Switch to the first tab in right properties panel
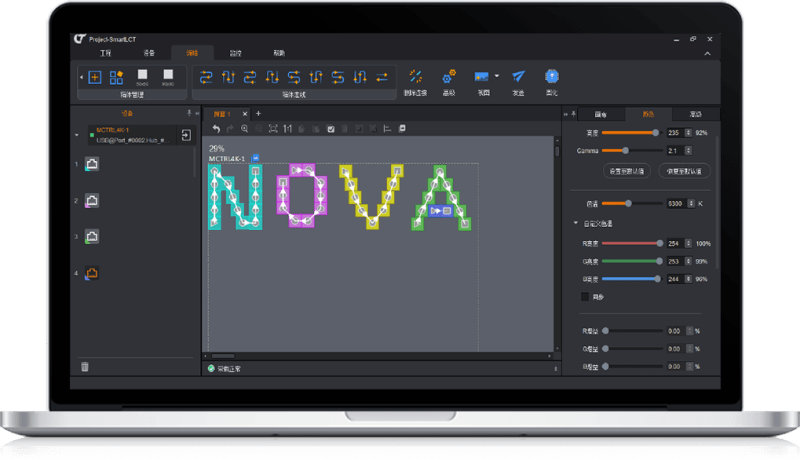 pyautogui.click(x=601, y=114)
